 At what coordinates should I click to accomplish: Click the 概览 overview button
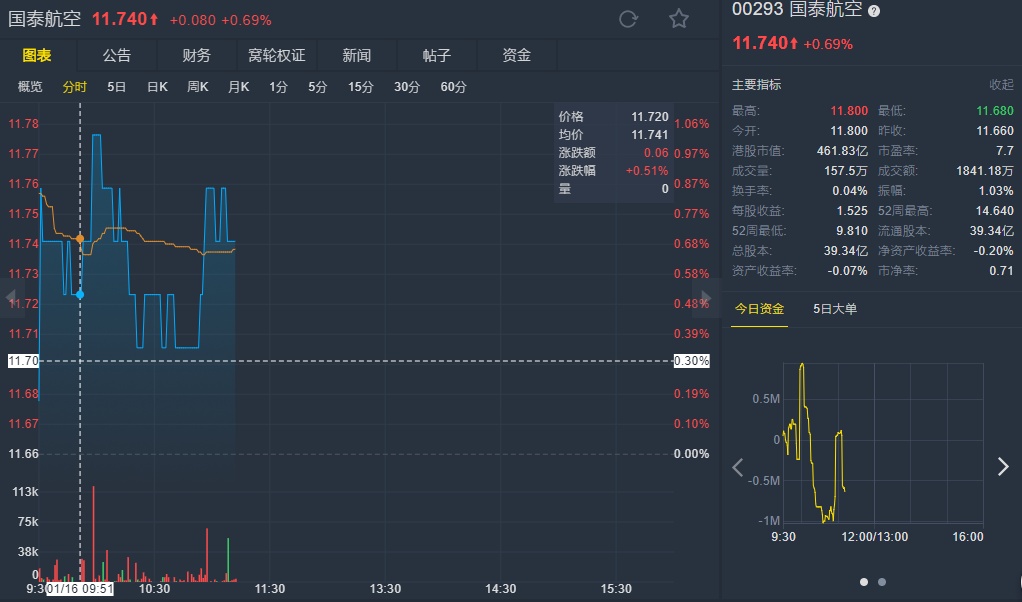[31, 87]
